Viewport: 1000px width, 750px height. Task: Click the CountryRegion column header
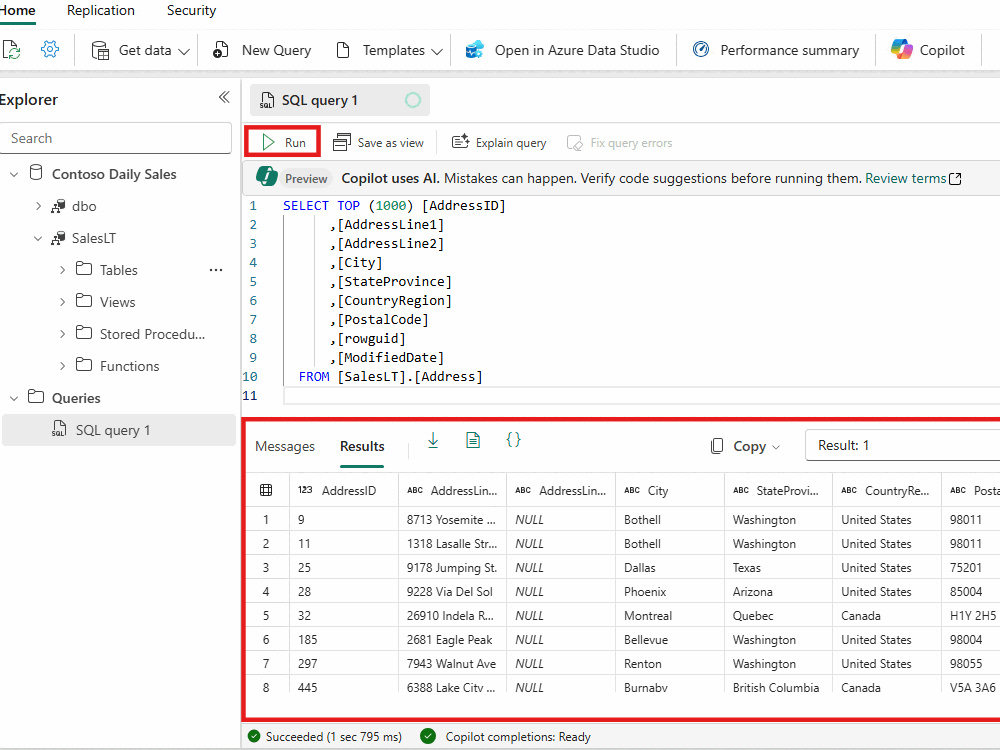pyautogui.click(x=887, y=490)
